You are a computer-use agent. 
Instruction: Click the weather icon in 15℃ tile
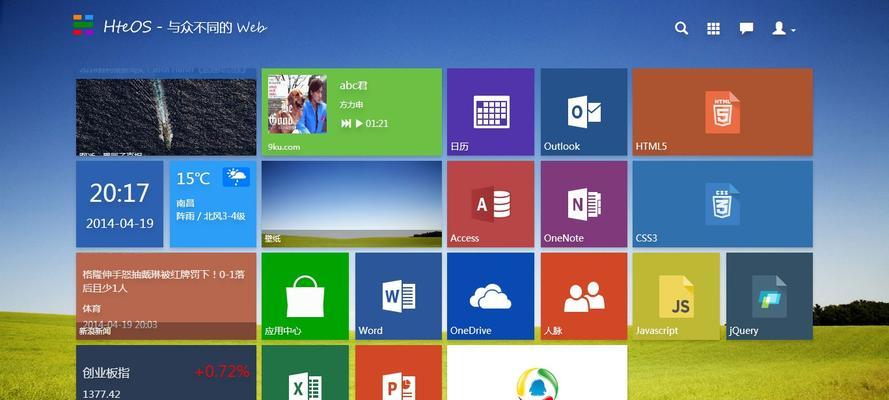[236, 177]
